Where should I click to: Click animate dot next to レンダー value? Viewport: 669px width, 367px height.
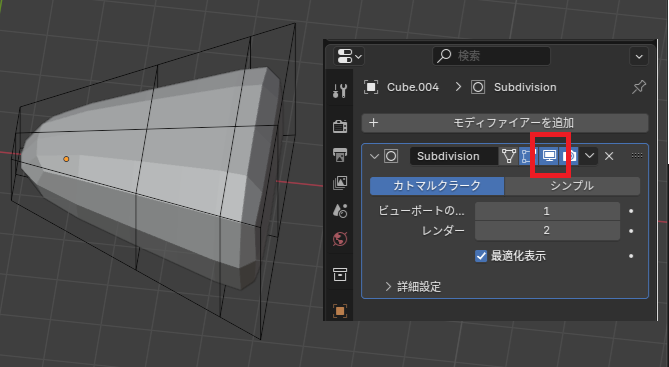[631, 231]
